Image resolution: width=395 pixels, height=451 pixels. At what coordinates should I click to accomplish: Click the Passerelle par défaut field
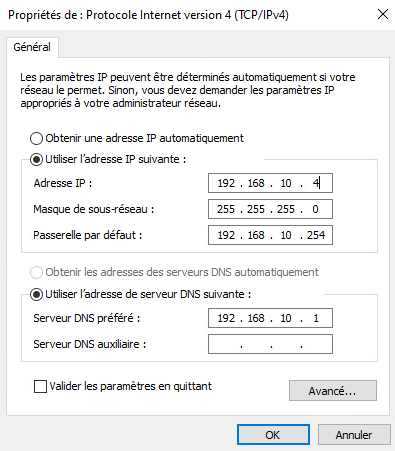[x=270, y=235]
